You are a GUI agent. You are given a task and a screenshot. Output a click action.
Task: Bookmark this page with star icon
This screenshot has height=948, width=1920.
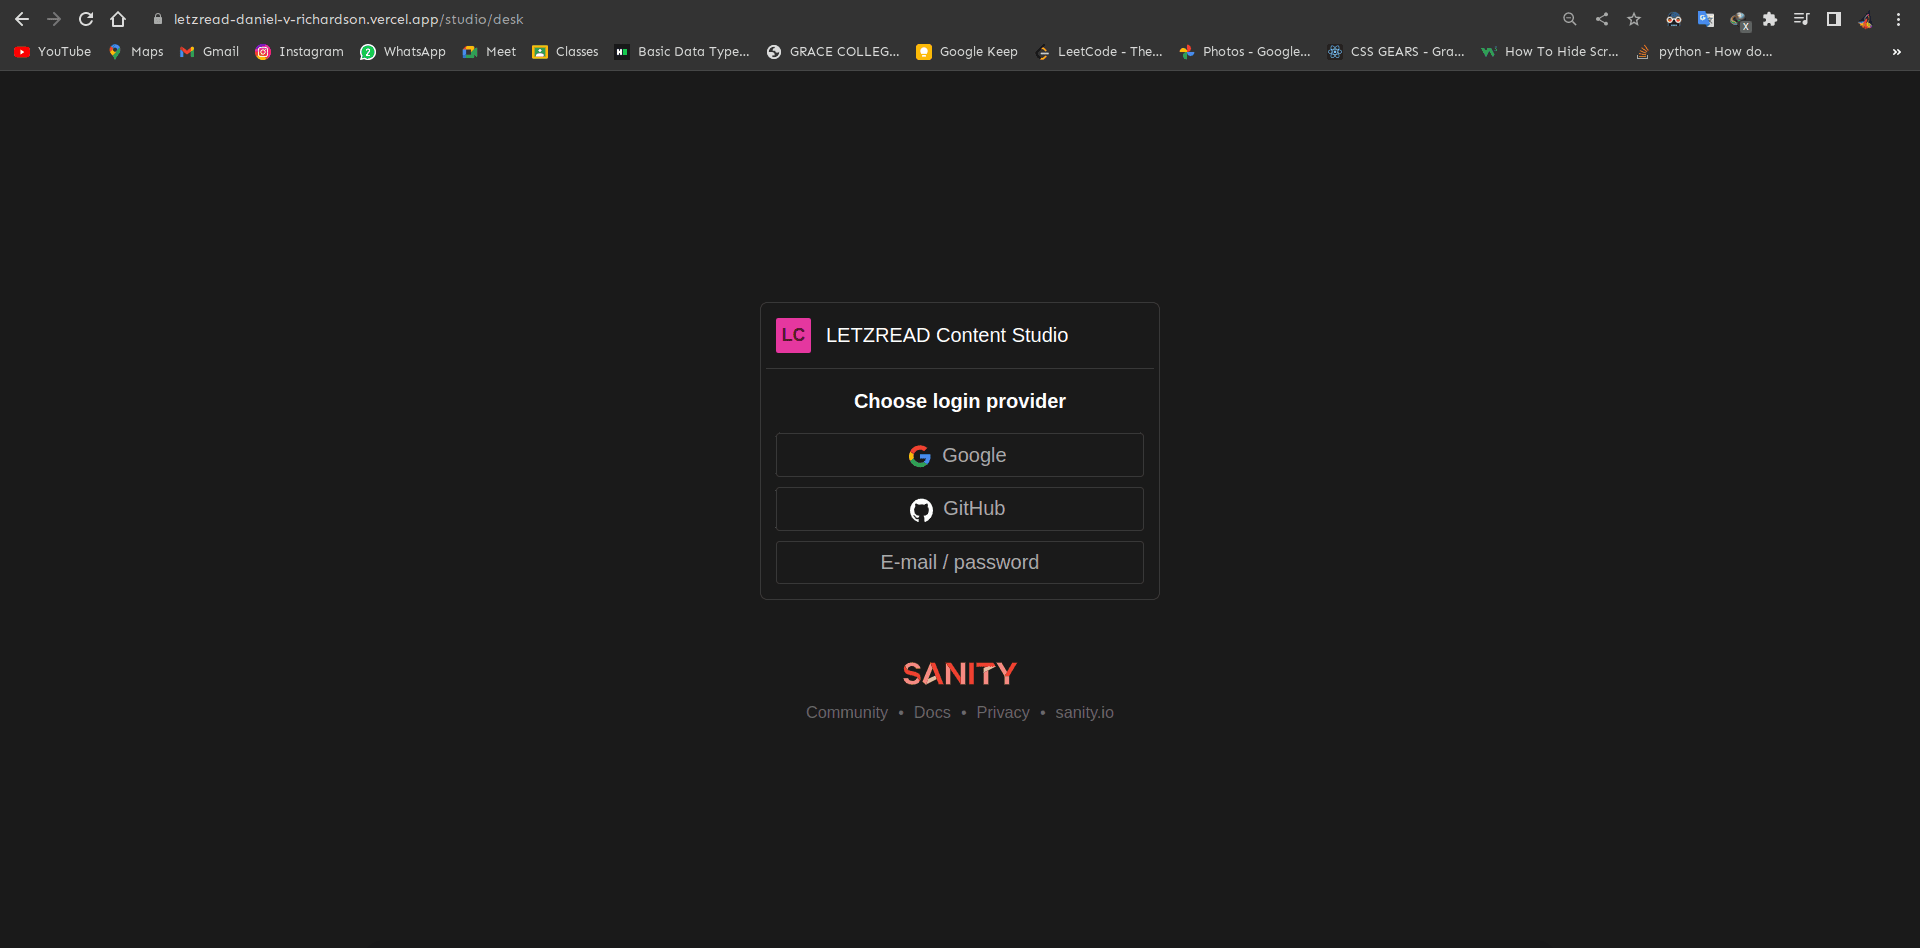(1634, 19)
